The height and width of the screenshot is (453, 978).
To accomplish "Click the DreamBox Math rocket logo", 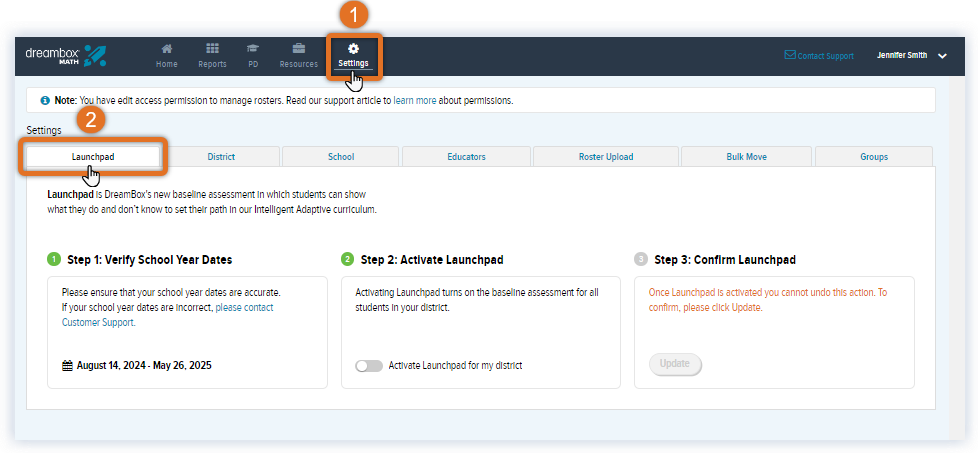I will [x=95, y=56].
